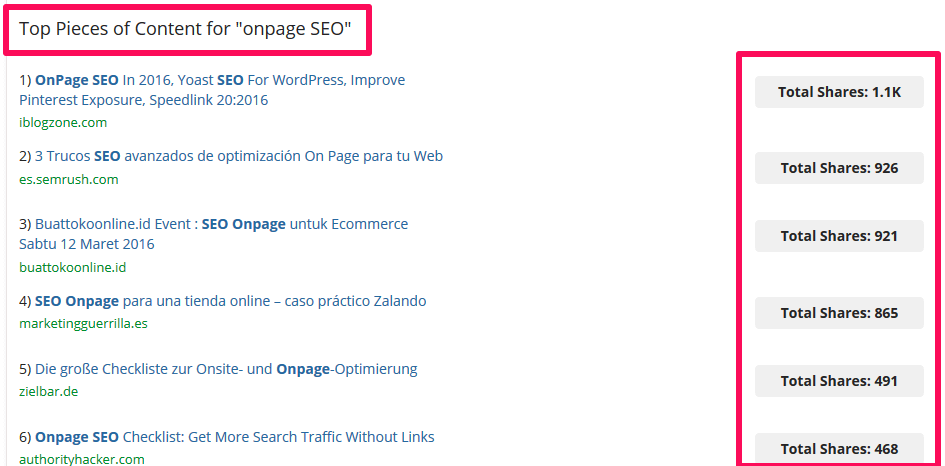Open the 3 Trucos SEO avanzados article
Image resolution: width=945 pixels, height=466 pixels.
(239, 157)
